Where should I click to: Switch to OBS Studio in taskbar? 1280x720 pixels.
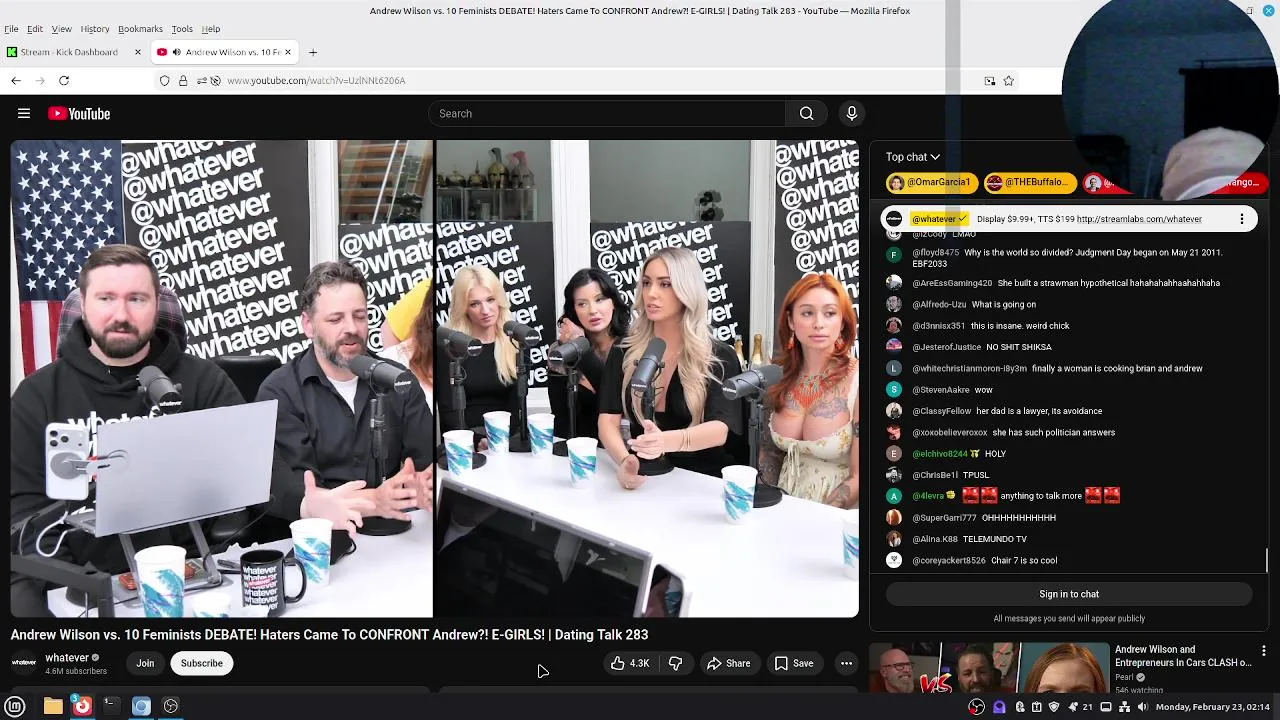click(x=171, y=706)
